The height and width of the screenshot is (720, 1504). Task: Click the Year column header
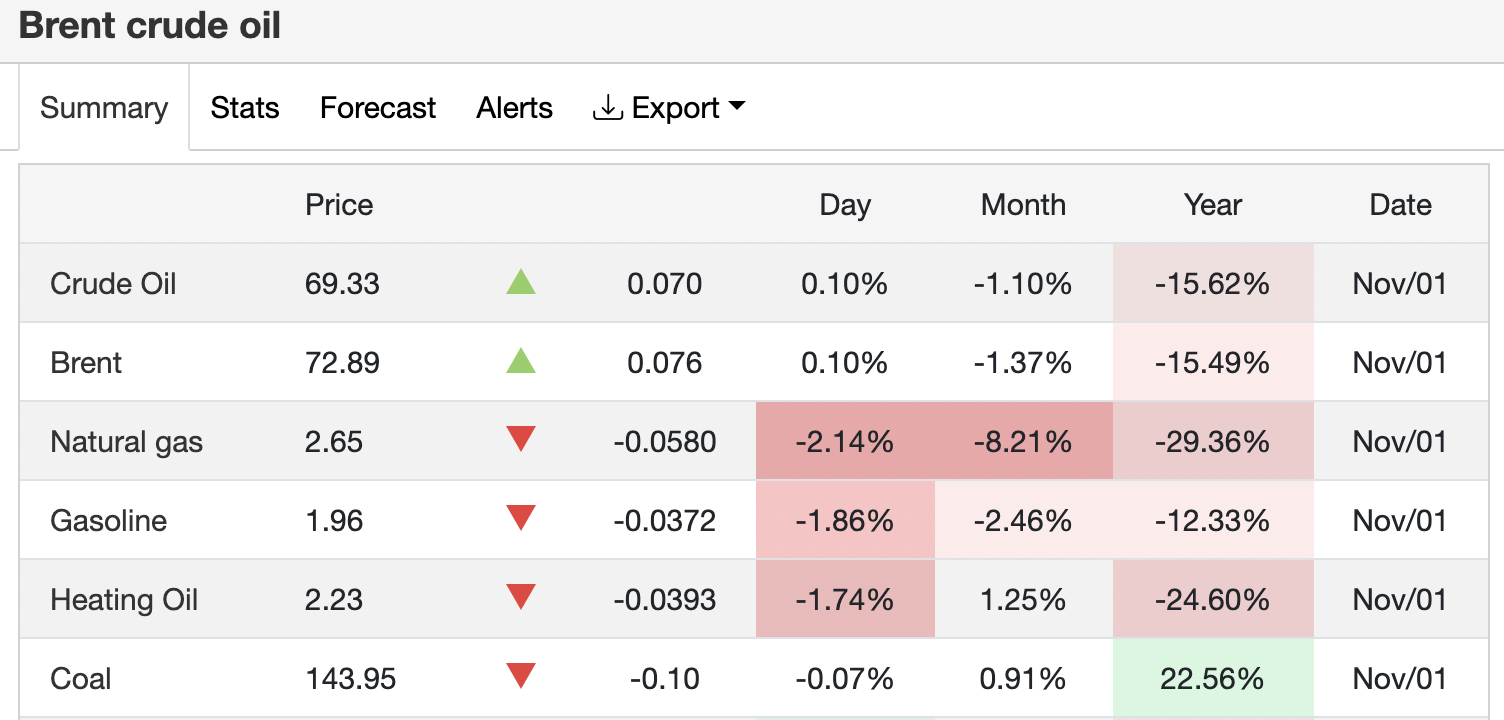(x=1213, y=205)
